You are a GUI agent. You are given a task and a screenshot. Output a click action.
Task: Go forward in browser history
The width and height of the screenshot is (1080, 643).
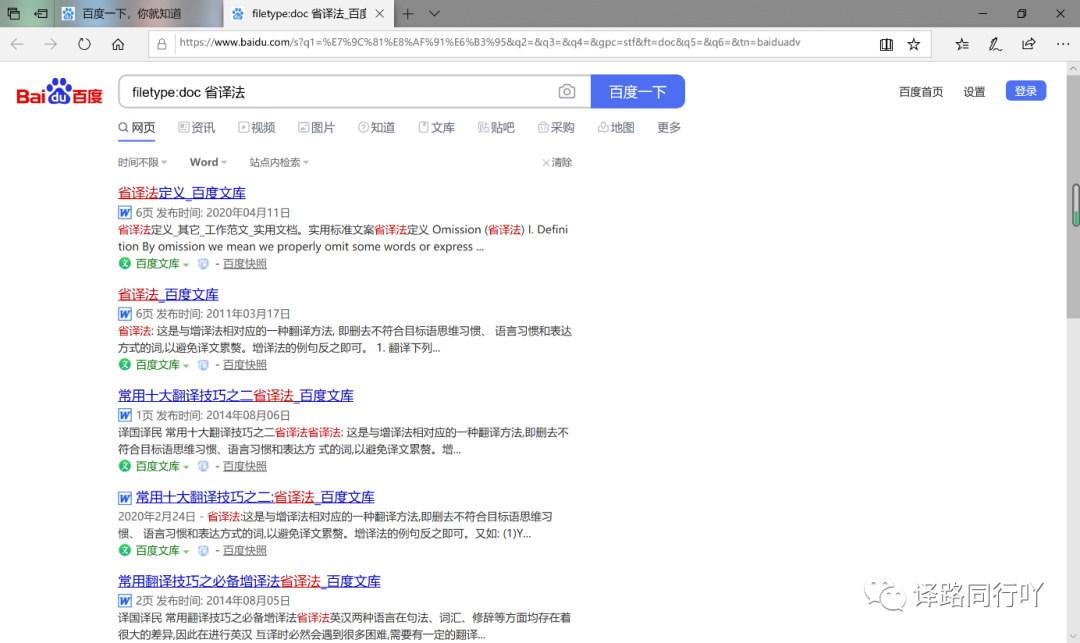[x=50, y=44]
